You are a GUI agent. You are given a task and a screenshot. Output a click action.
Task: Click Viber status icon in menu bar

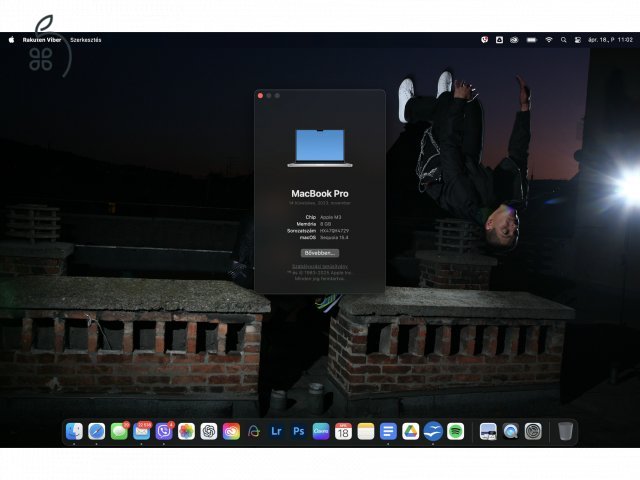[484, 40]
